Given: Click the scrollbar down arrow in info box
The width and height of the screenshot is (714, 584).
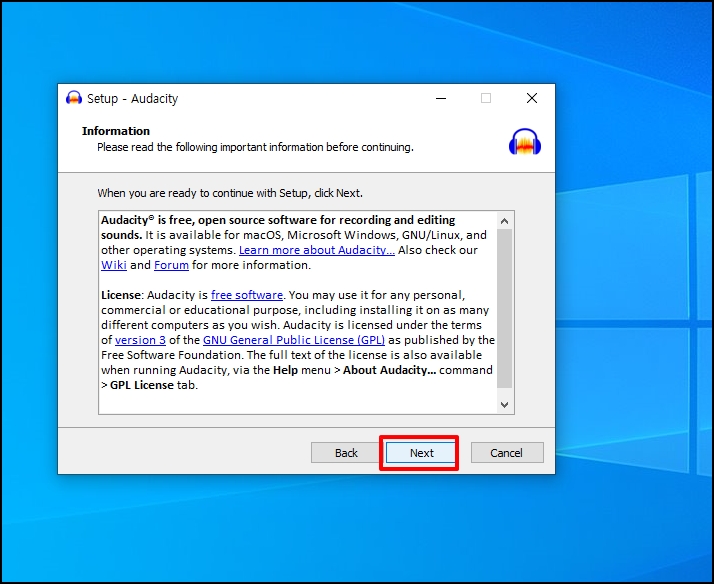Looking at the screenshot, I should (504, 404).
